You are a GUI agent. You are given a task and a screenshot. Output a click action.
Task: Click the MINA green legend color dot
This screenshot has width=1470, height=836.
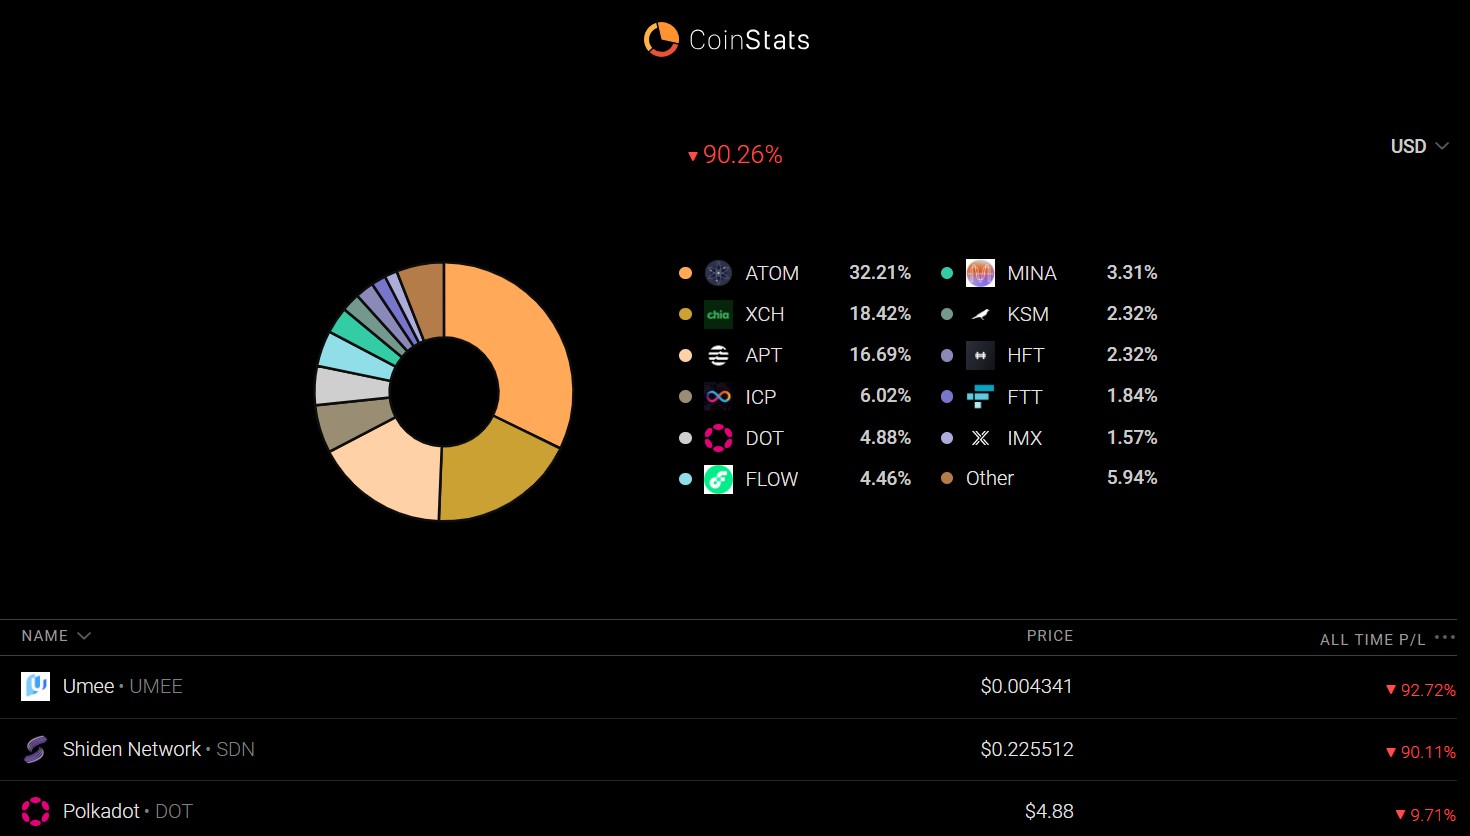click(x=947, y=273)
